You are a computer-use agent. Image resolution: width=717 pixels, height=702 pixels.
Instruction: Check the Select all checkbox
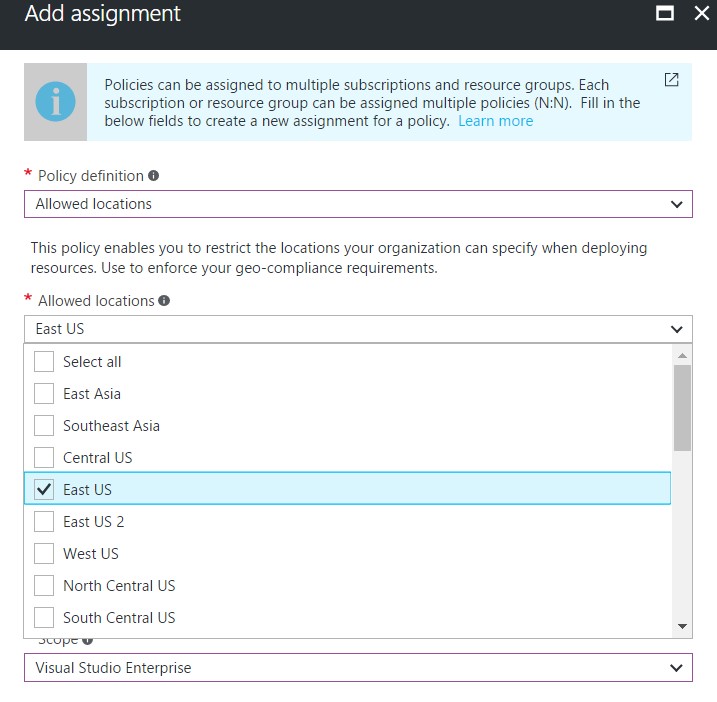[44, 362]
